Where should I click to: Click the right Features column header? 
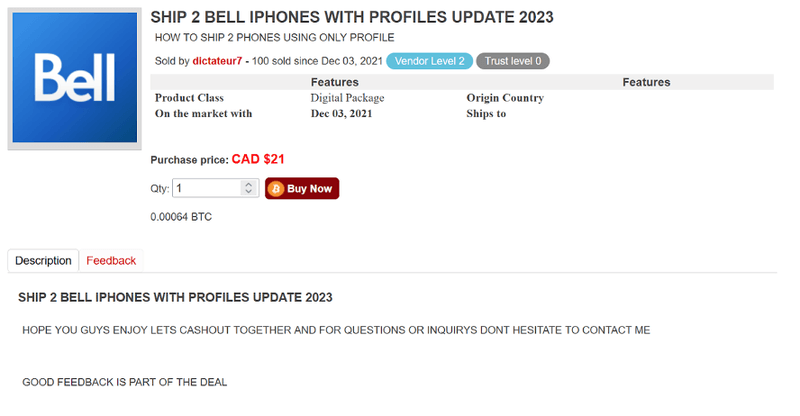click(646, 82)
